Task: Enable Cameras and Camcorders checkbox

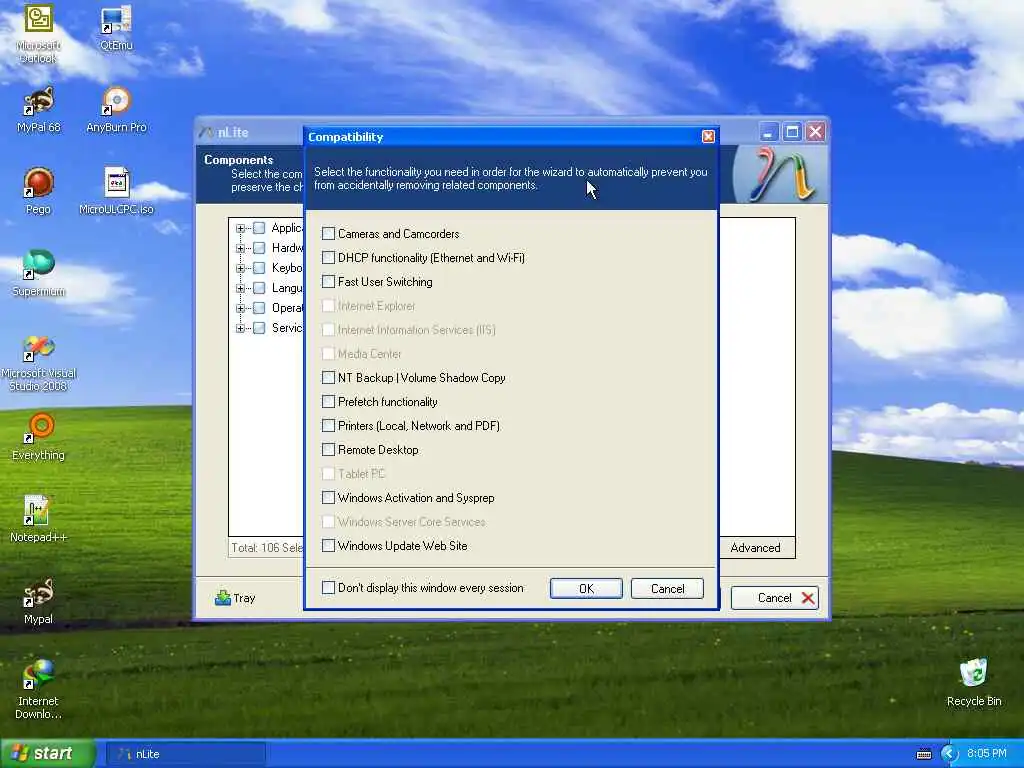Action: coord(328,234)
